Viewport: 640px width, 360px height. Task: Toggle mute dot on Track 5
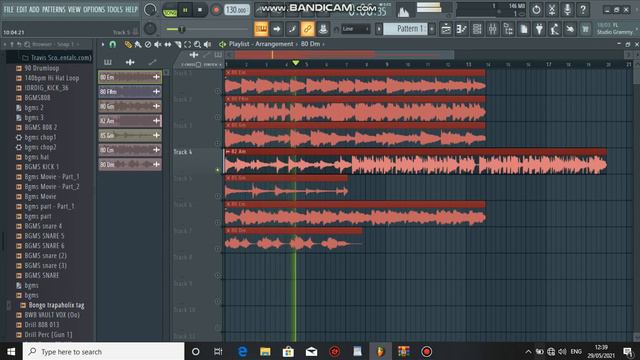218,196
